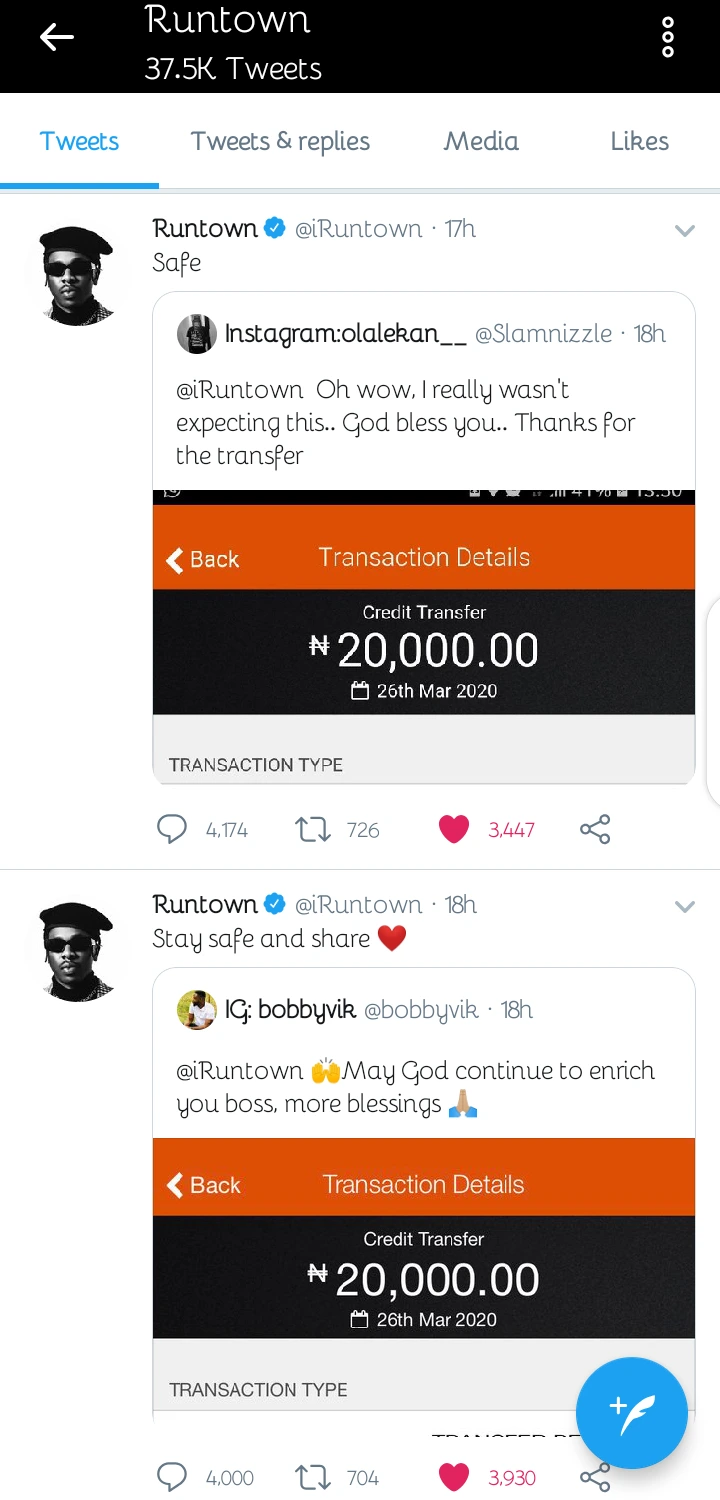Switch to the Likes tab
720x1500 pixels.
pos(639,142)
